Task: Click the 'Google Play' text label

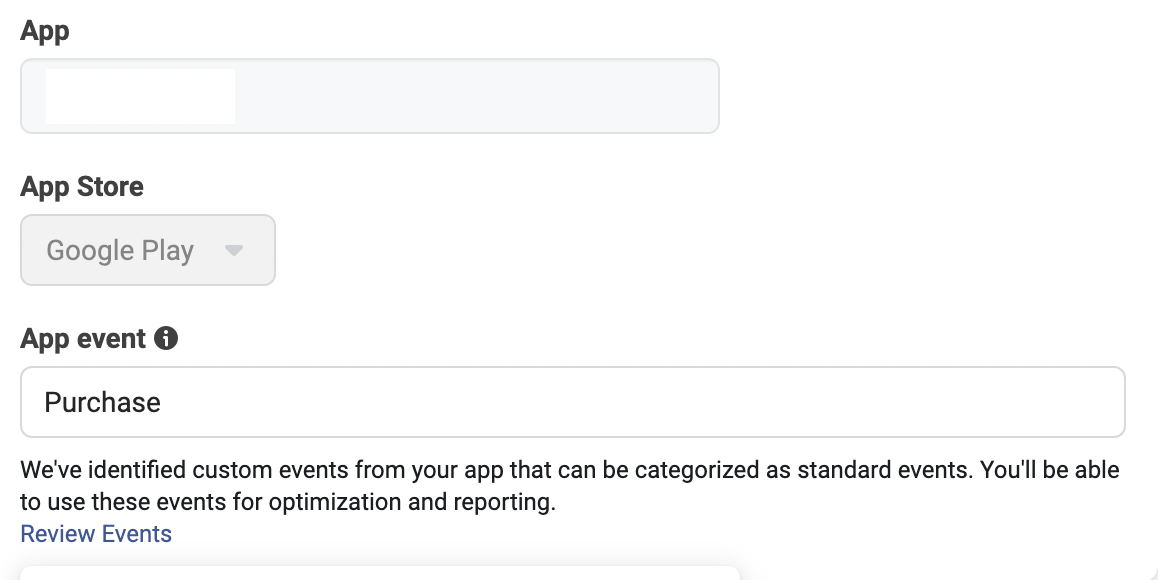Action: (120, 250)
